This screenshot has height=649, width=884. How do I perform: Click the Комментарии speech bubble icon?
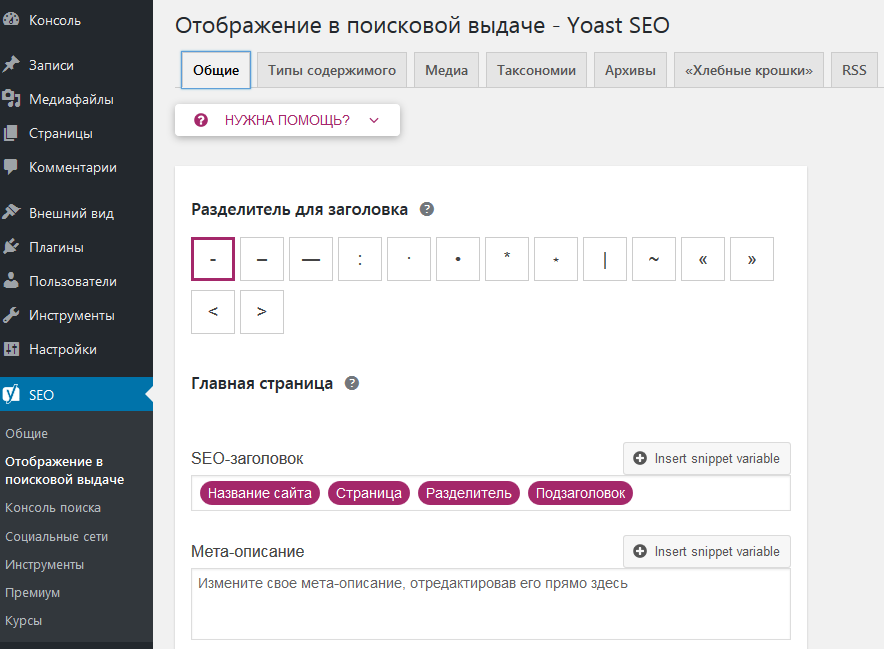click(x=11, y=167)
